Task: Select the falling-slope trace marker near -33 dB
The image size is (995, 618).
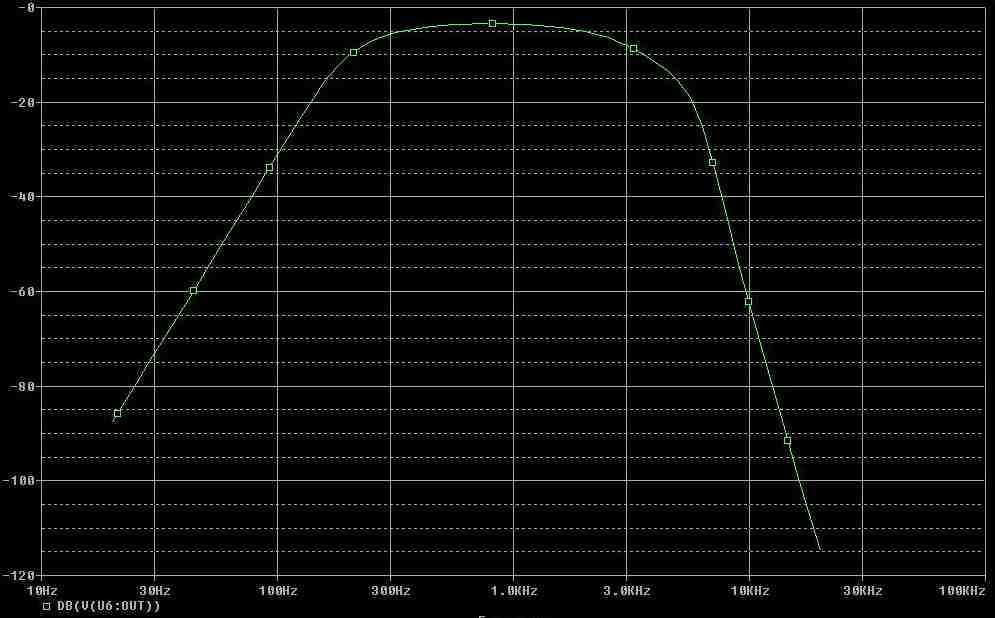Action: point(712,162)
